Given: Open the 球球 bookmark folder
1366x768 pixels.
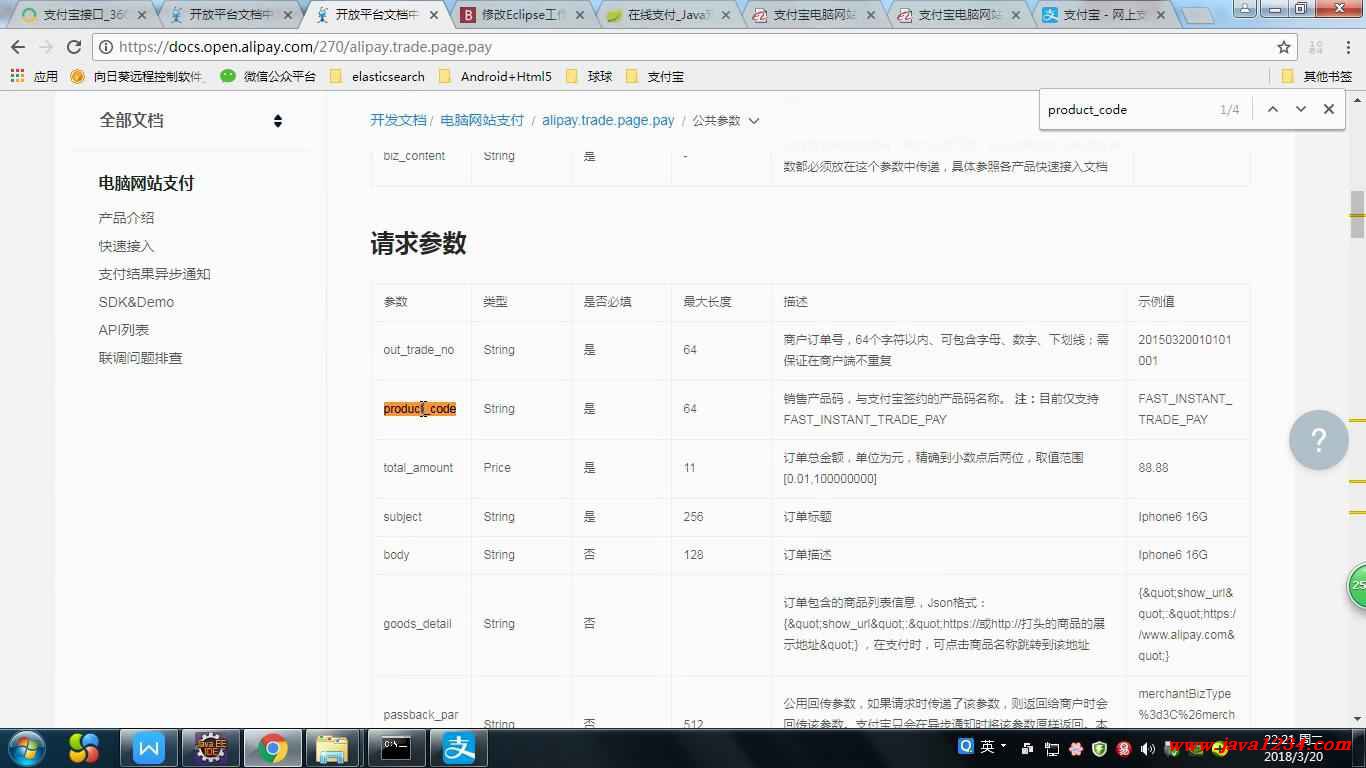Looking at the screenshot, I should click(589, 76).
